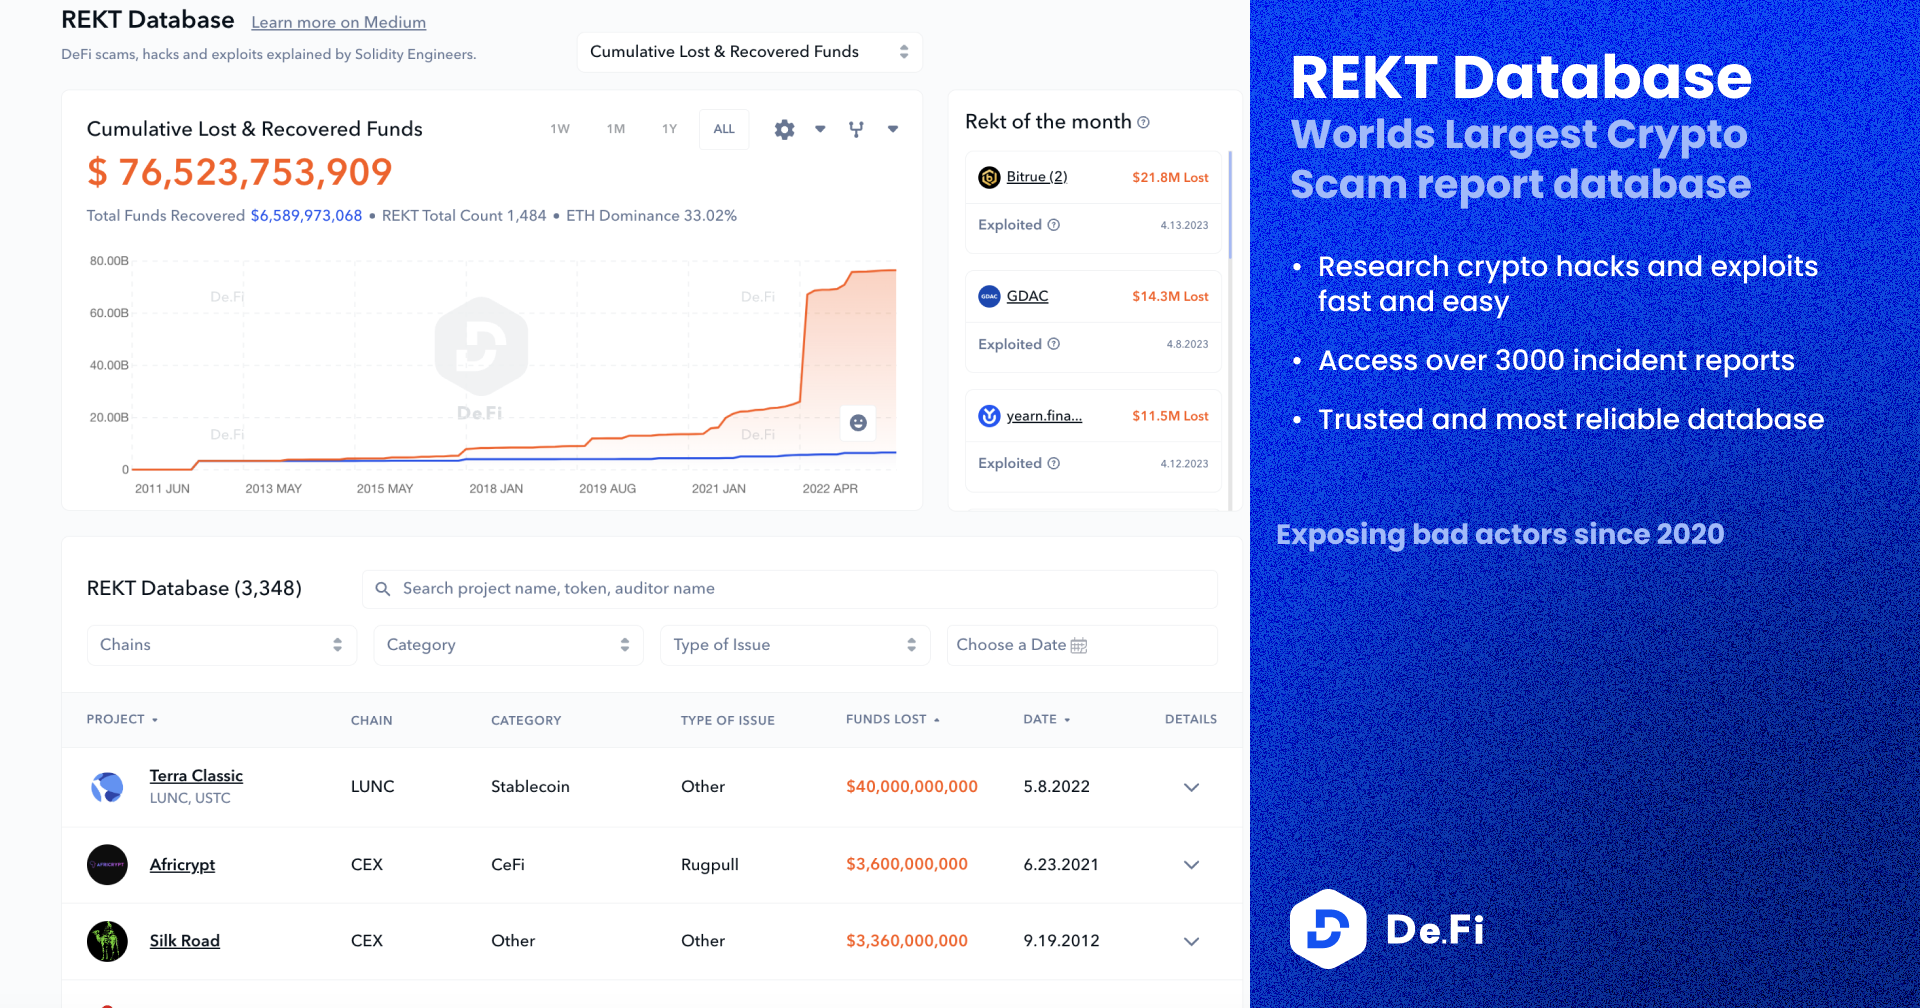Click the 9.19.2012 date cell
The image size is (1920, 1008).
coord(1061,941)
